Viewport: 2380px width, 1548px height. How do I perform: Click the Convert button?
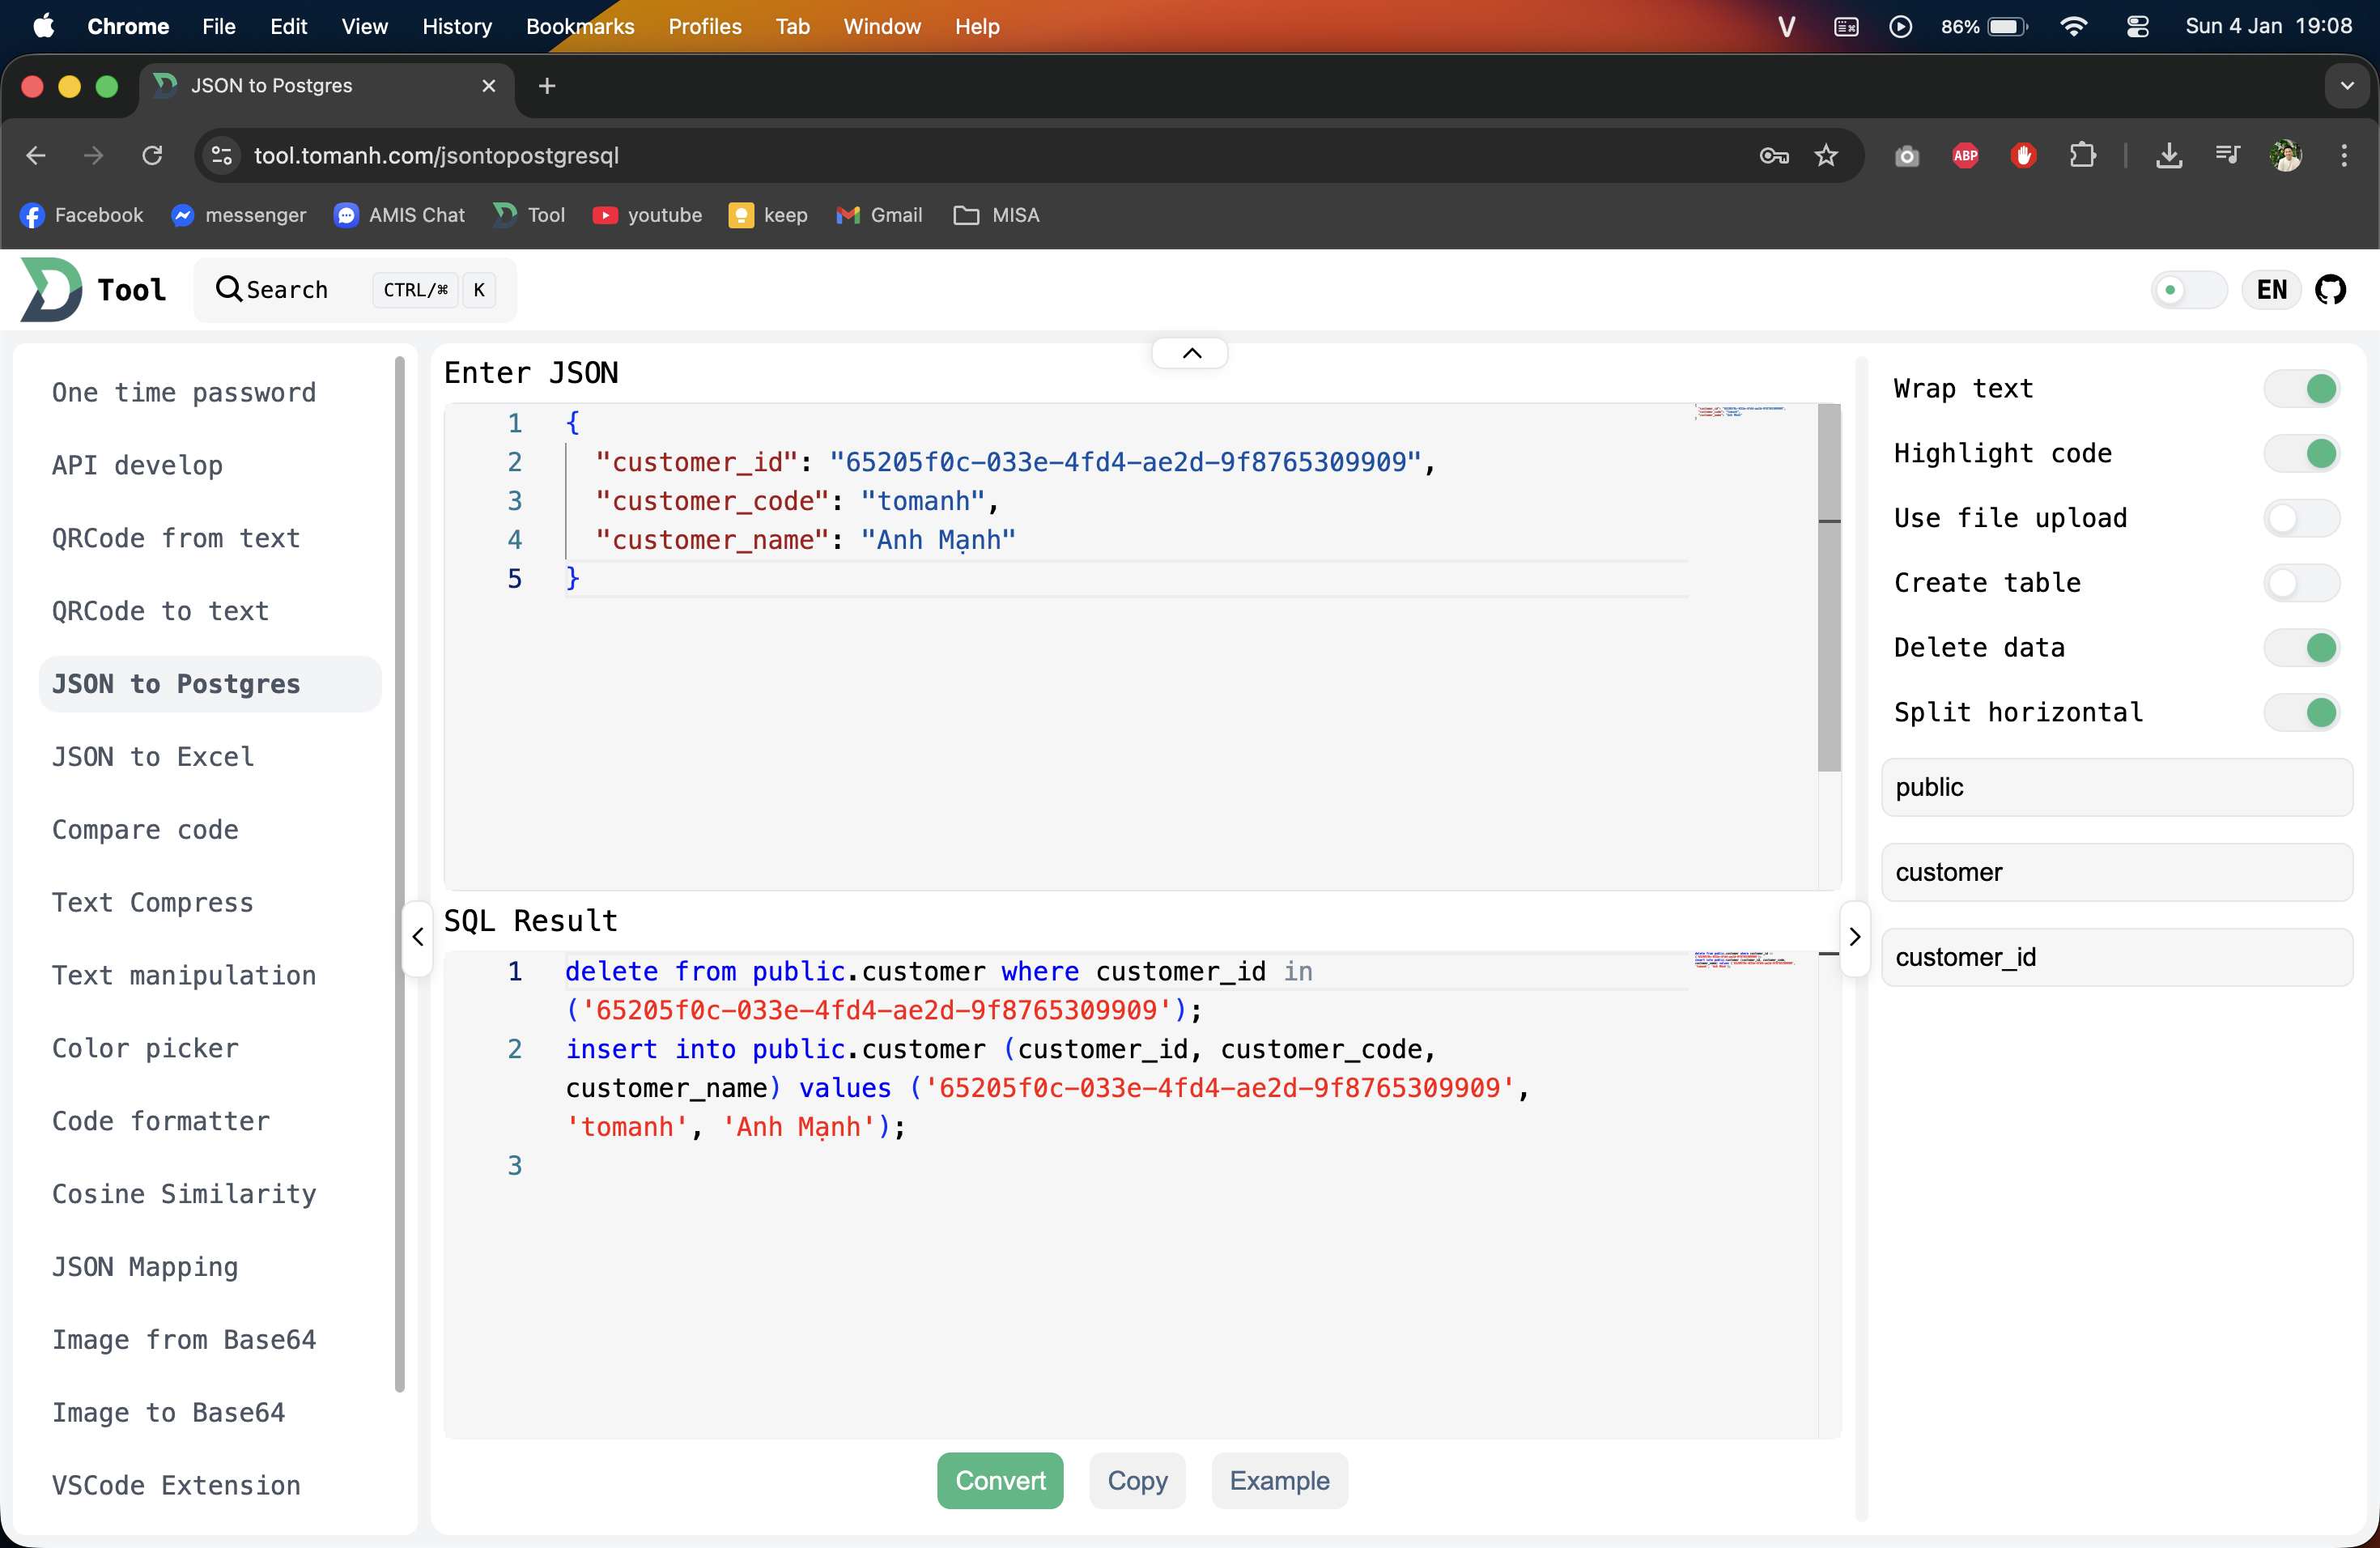pos(1000,1481)
